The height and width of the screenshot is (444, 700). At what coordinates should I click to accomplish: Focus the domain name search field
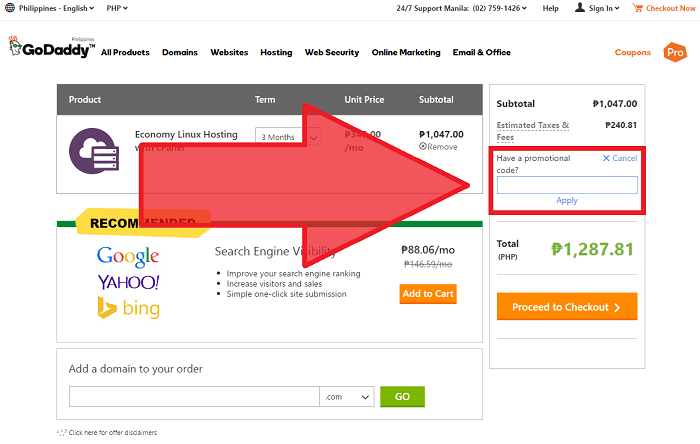[x=194, y=397]
